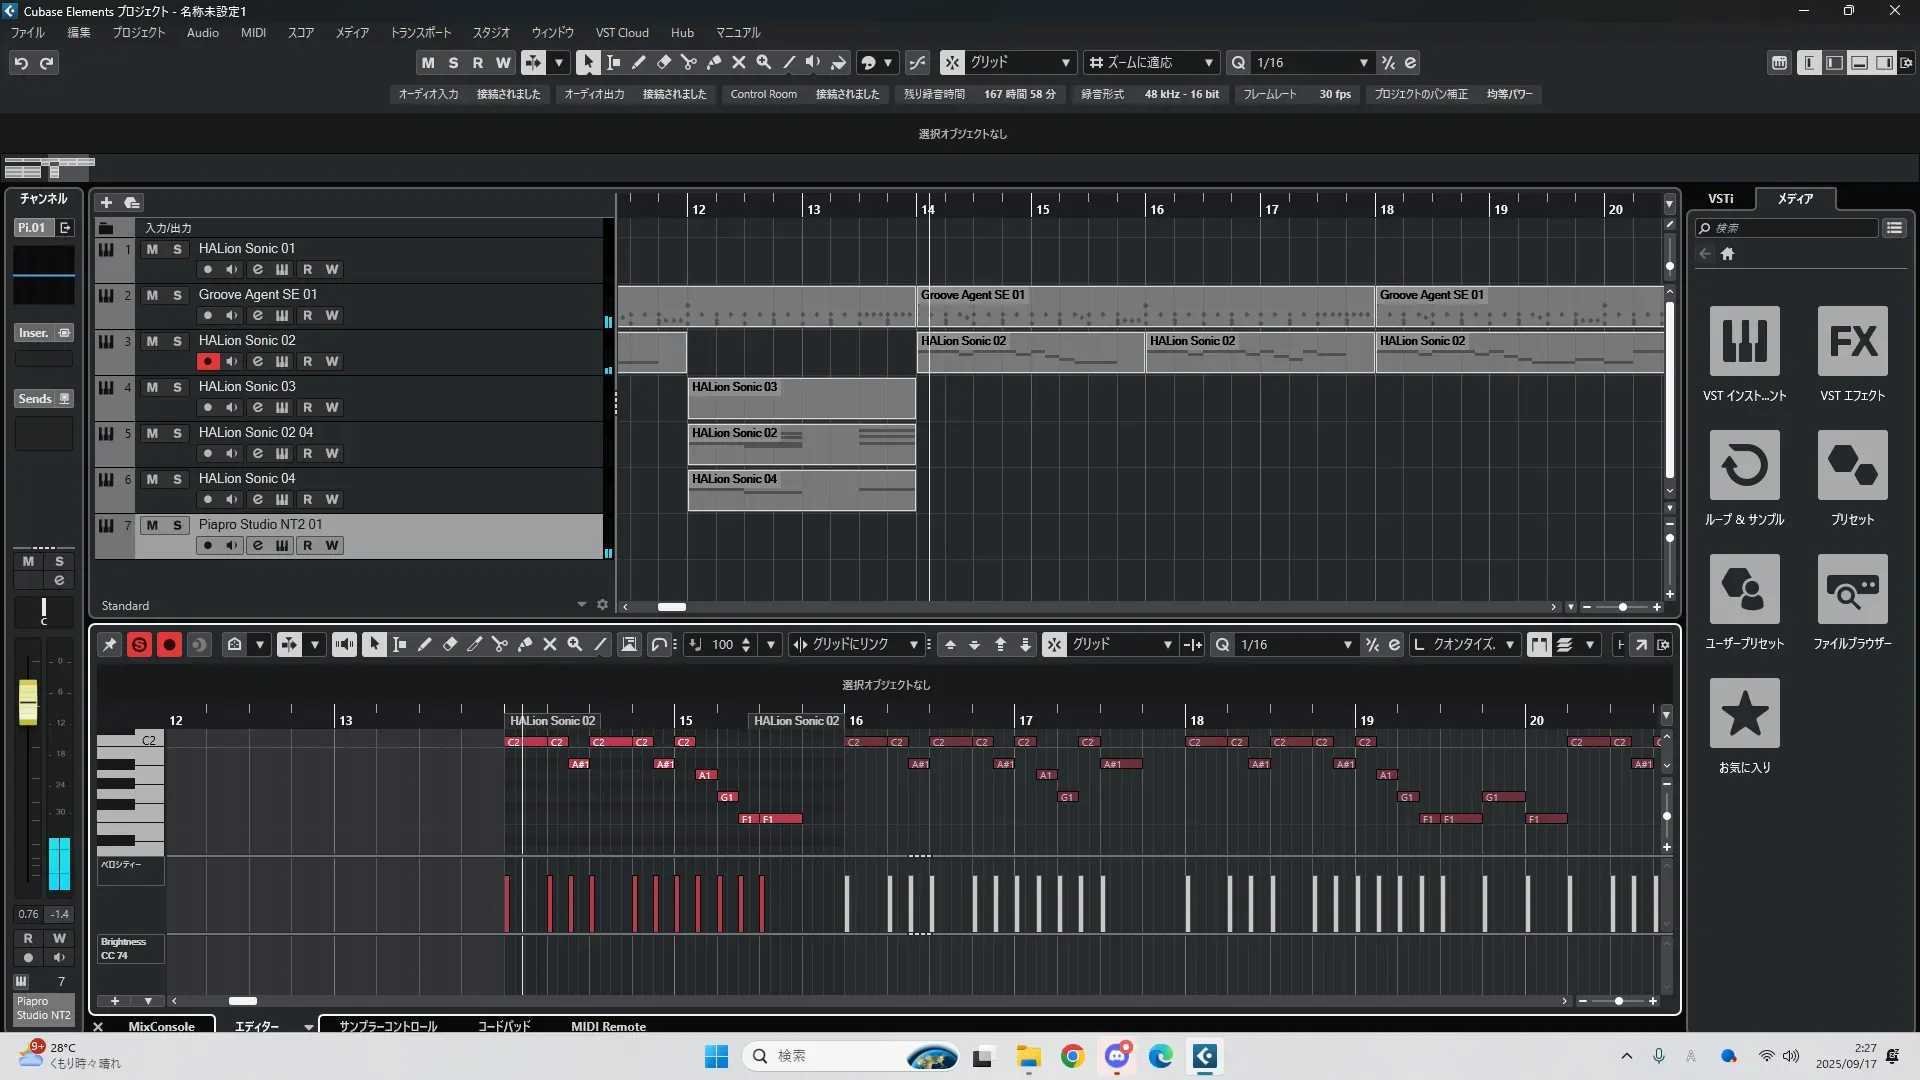Click the Inserts section header in channel
The width and height of the screenshot is (1920, 1080).
pos(34,333)
